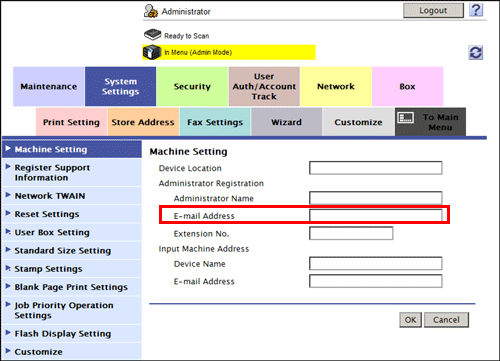Click the Cancel button

[x=446, y=320]
